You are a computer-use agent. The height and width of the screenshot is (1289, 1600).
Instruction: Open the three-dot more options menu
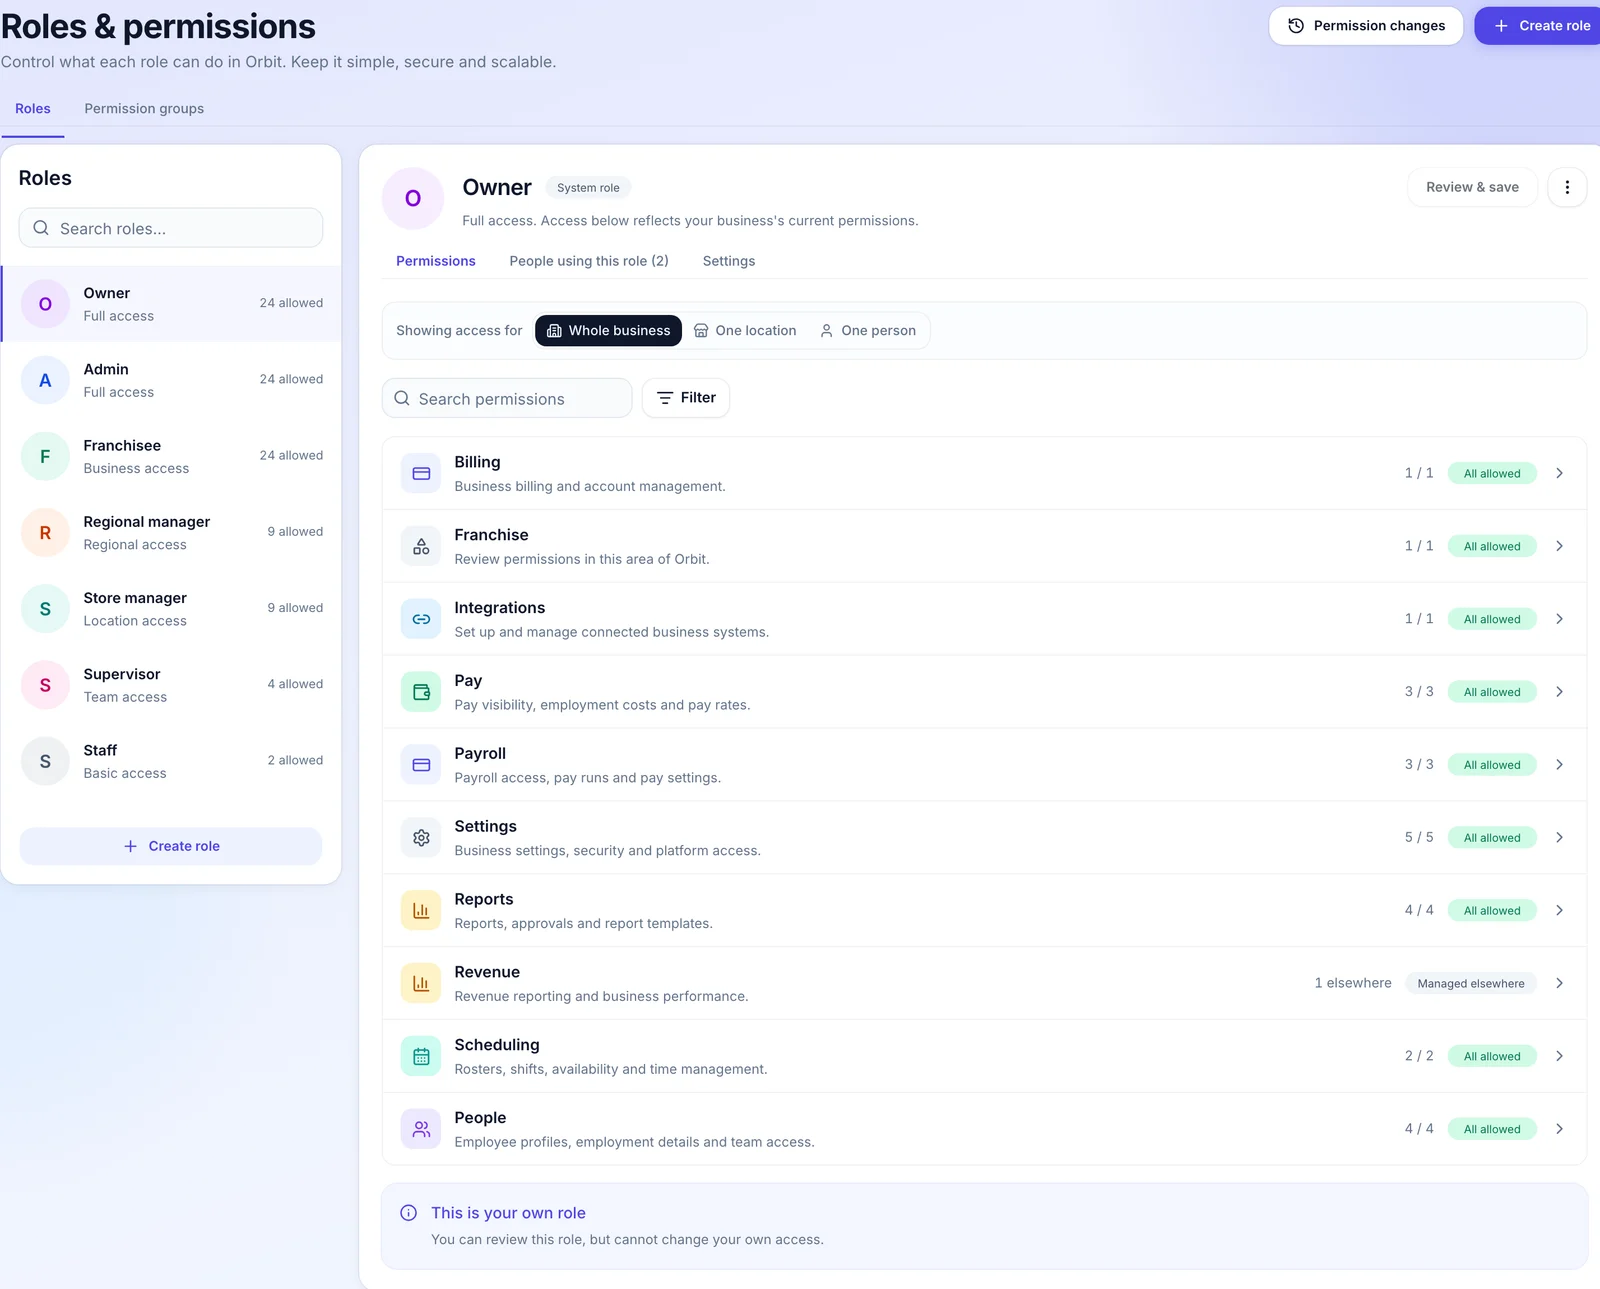[x=1567, y=187]
